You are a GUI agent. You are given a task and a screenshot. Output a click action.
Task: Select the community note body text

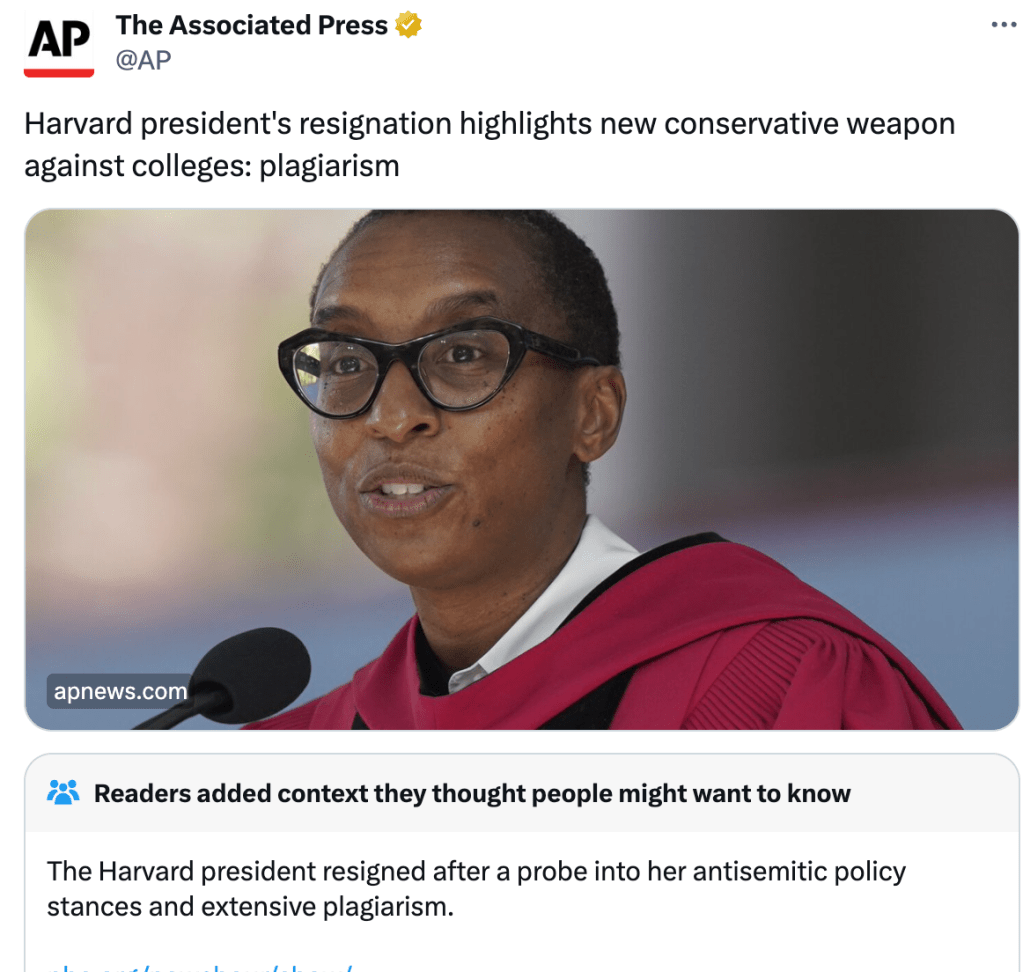click(x=476, y=889)
